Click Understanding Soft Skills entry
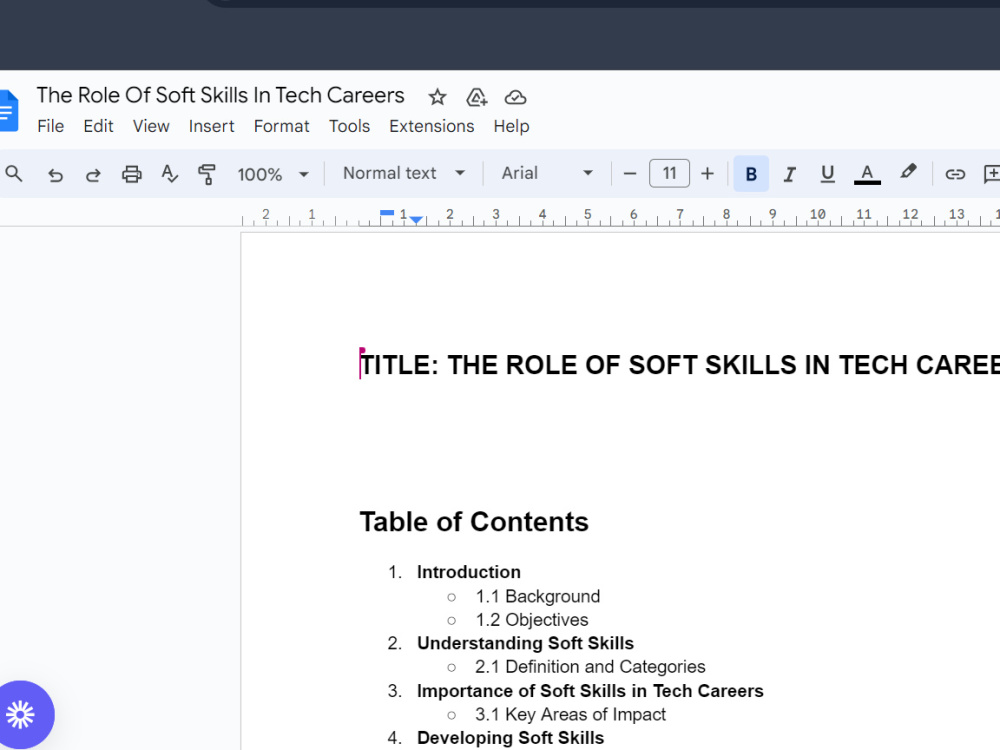Image resolution: width=1000 pixels, height=750 pixels. (x=526, y=643)
